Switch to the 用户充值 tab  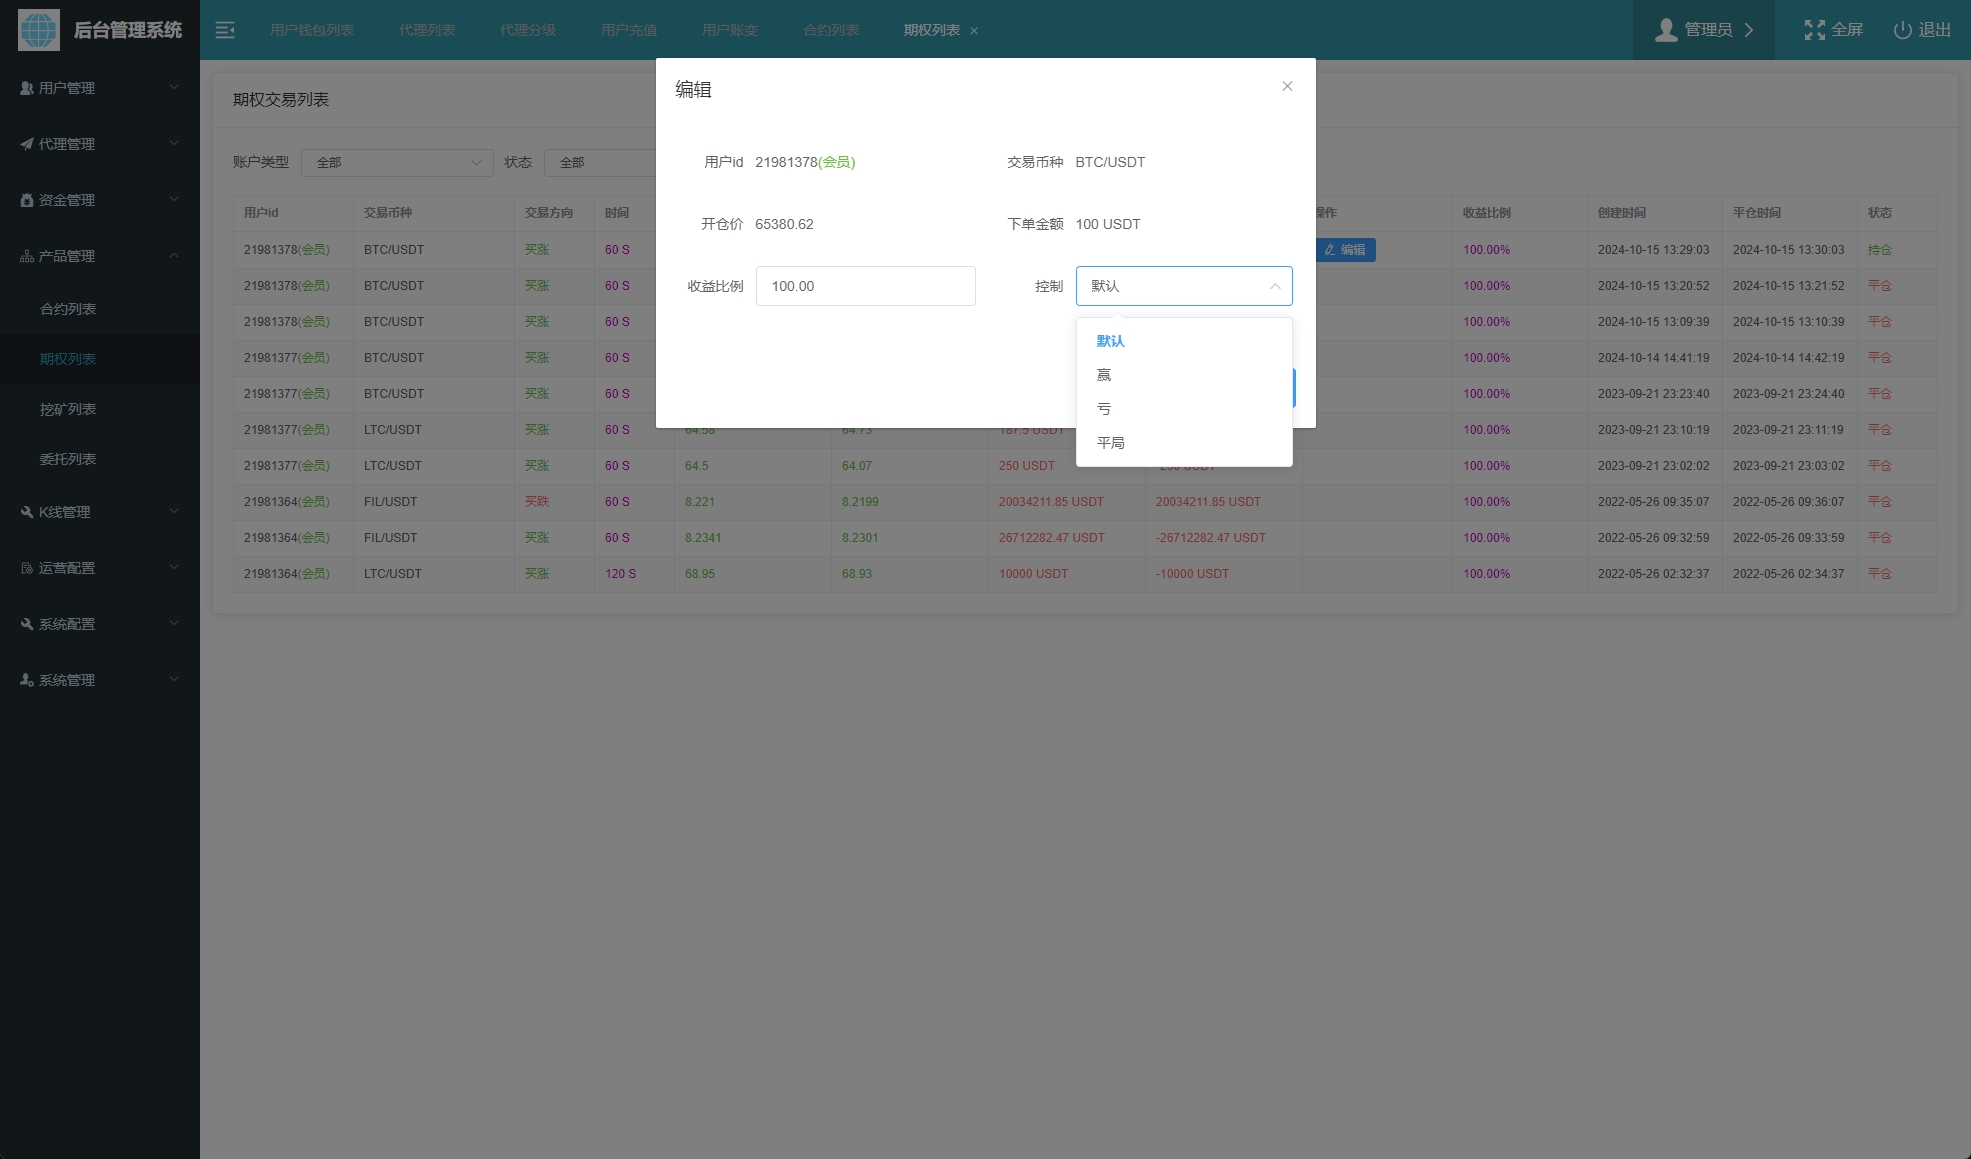(x=628, y=30)
